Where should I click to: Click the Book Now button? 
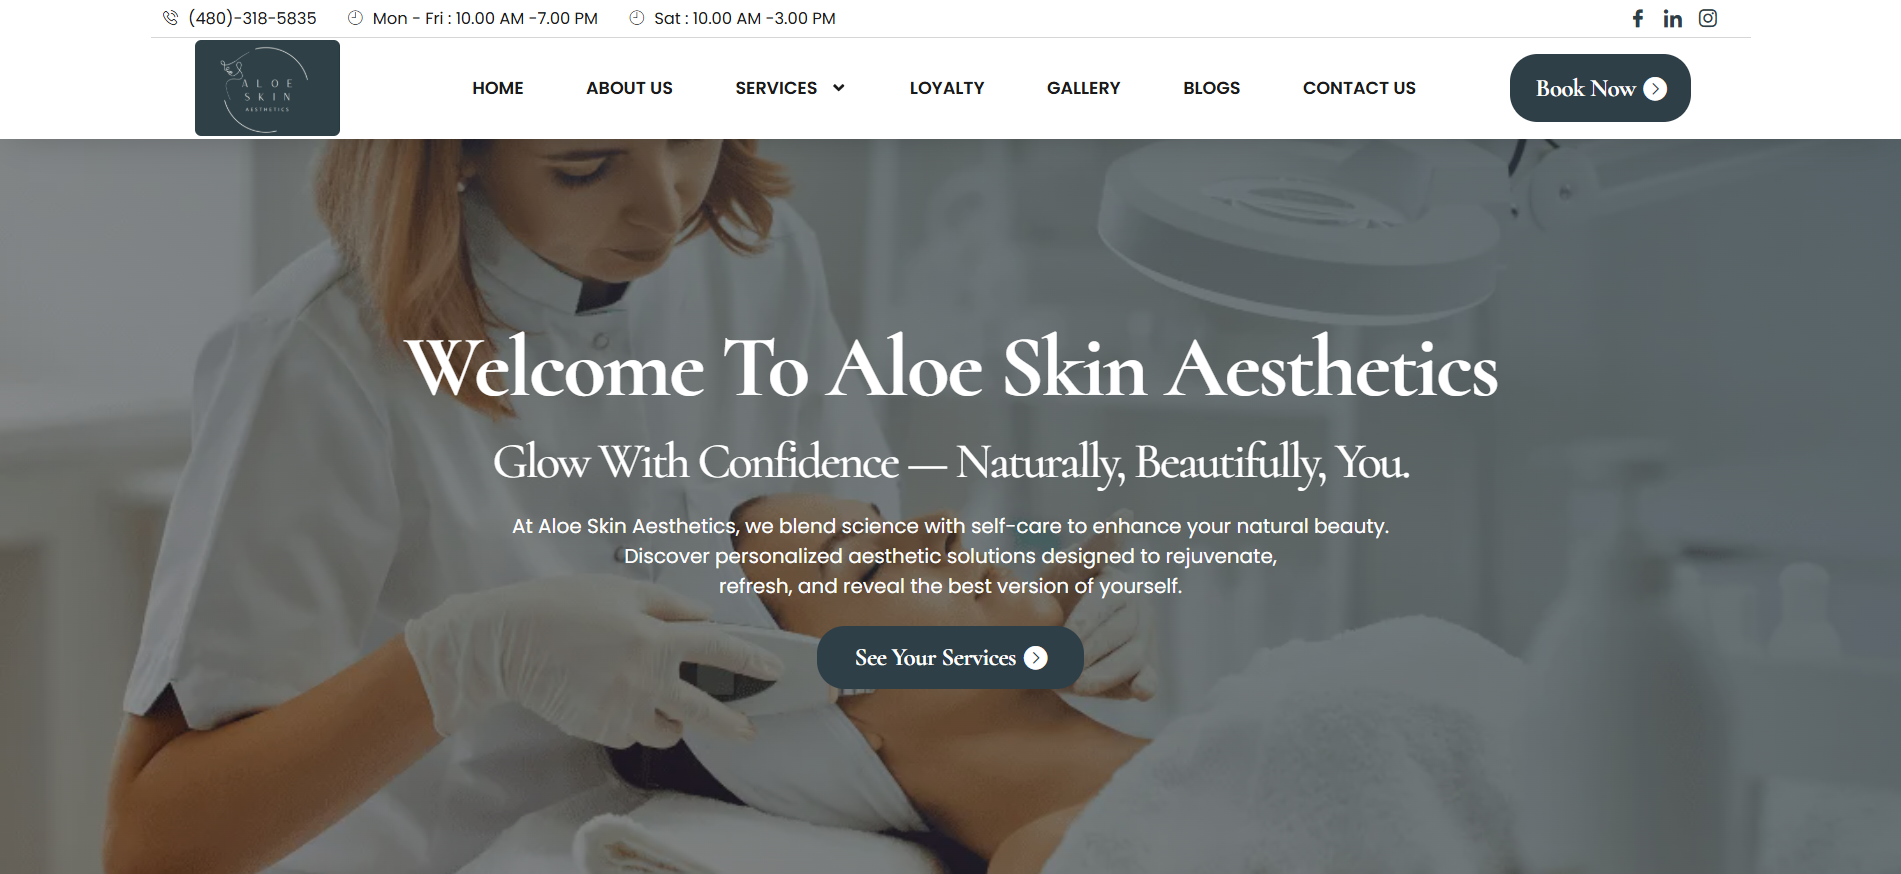pos(1600,88)
